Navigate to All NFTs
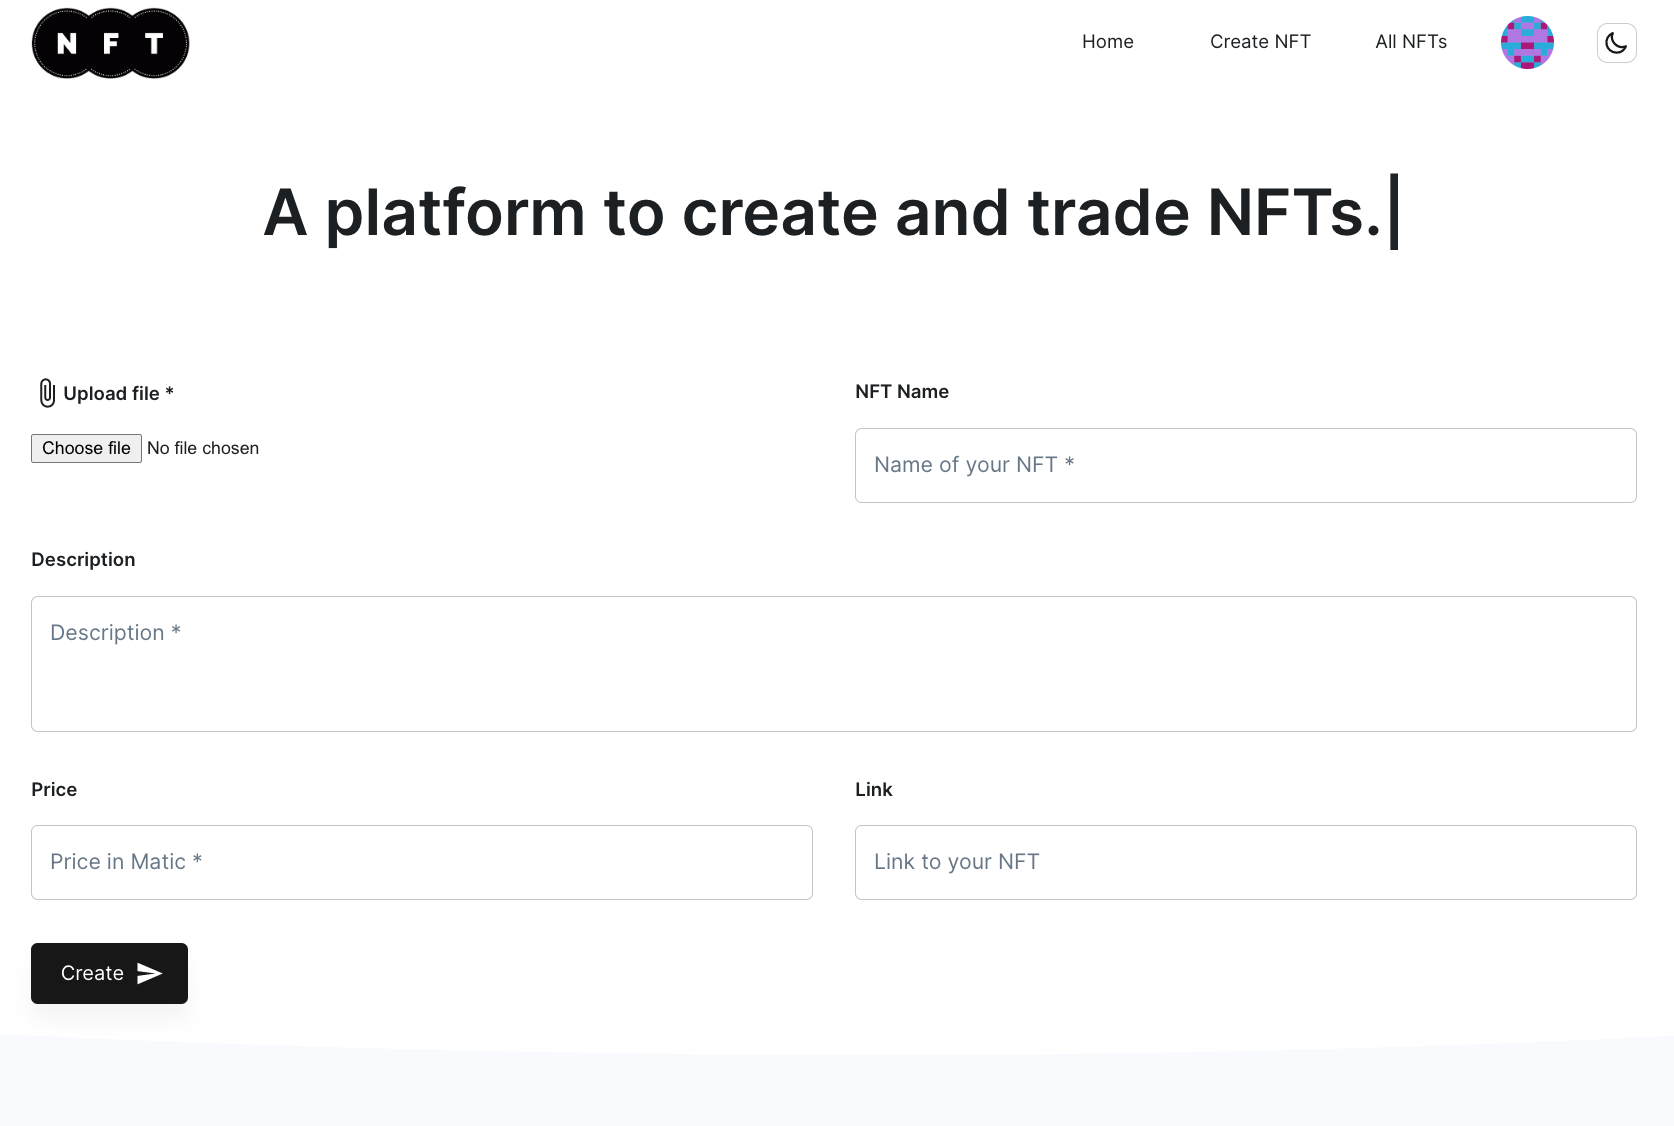 pyautogui.click(x=1411, y=42)
